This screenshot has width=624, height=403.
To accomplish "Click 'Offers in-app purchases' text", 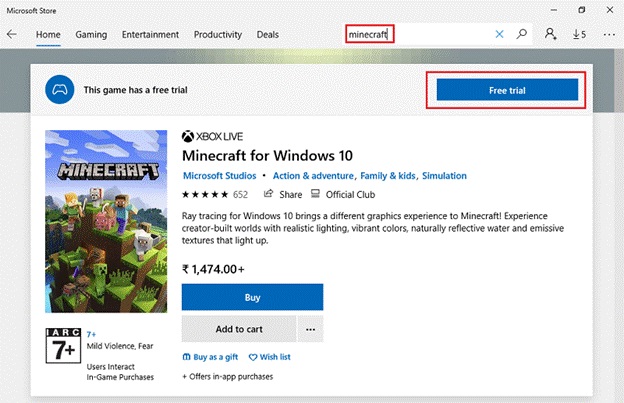I will (228, 376).
